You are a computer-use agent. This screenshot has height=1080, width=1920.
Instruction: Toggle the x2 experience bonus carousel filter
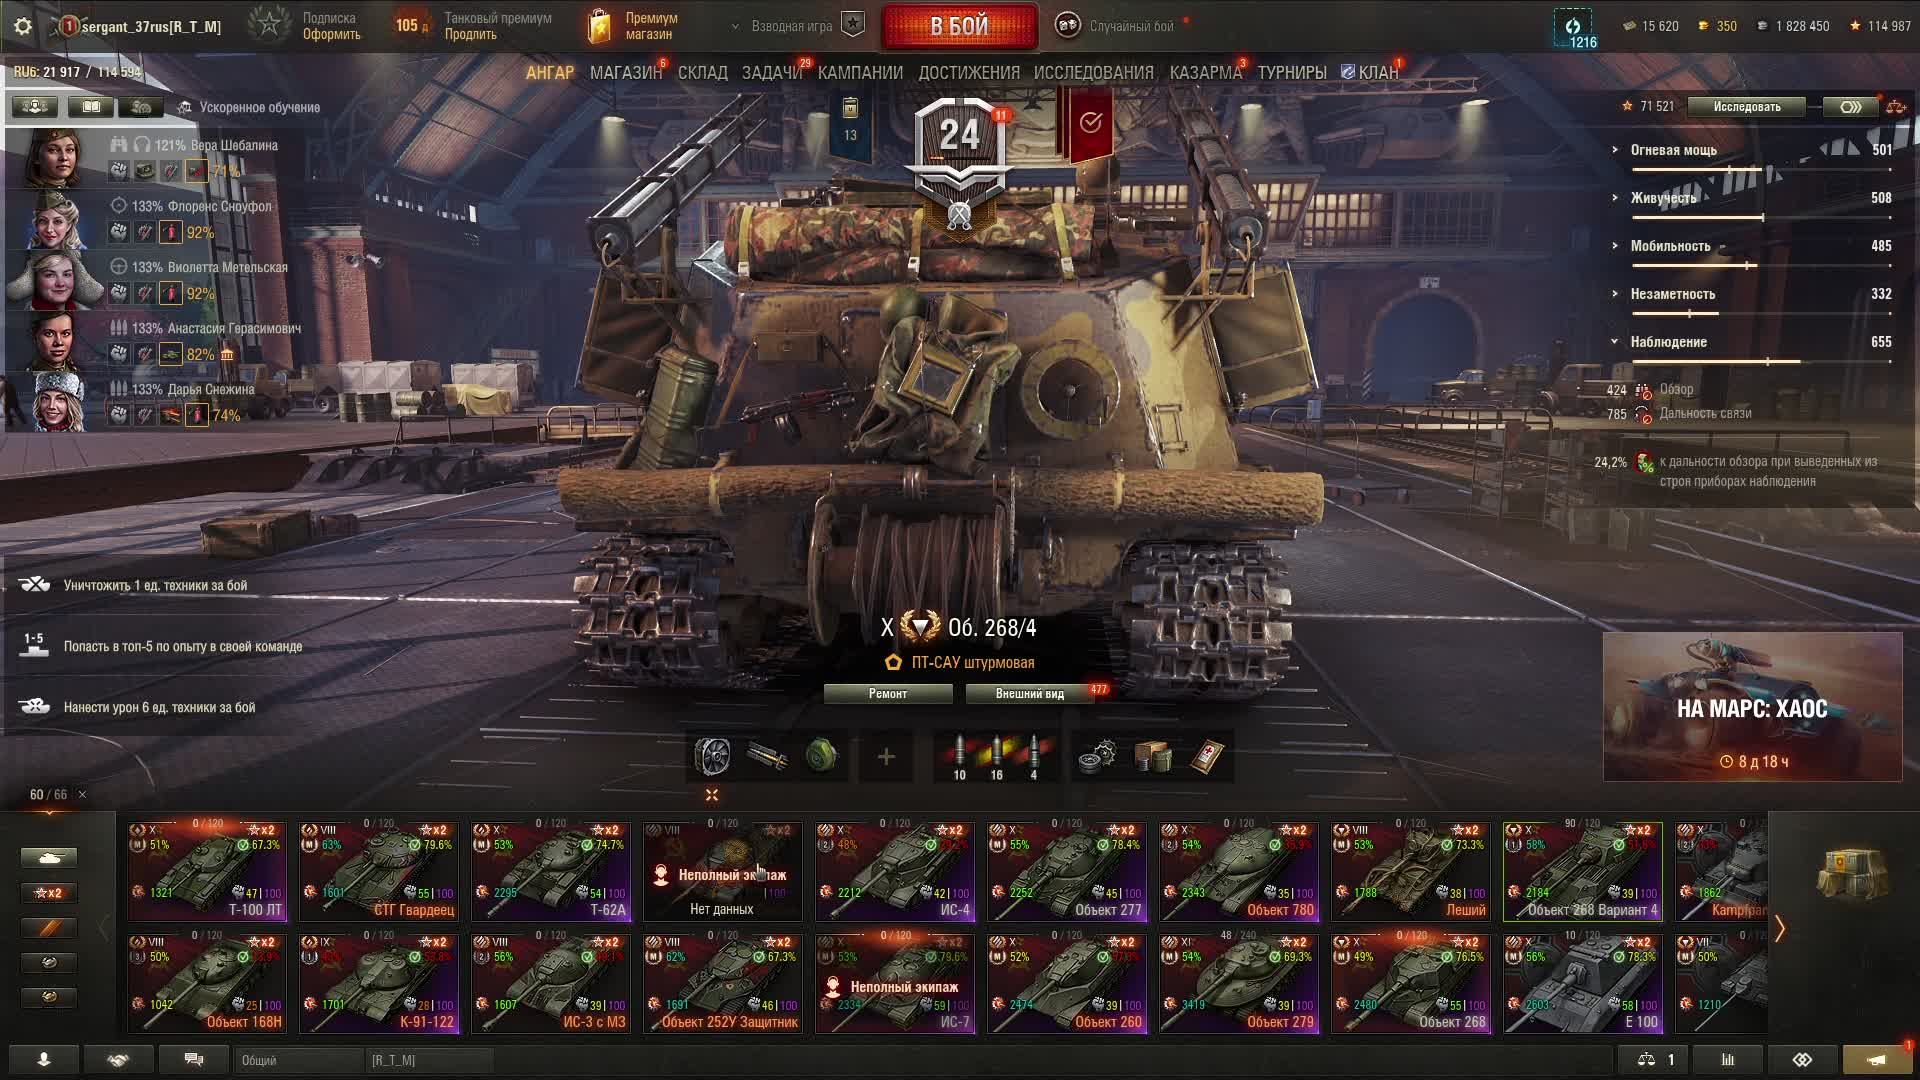pyautogui.click(x=48, y=893)
